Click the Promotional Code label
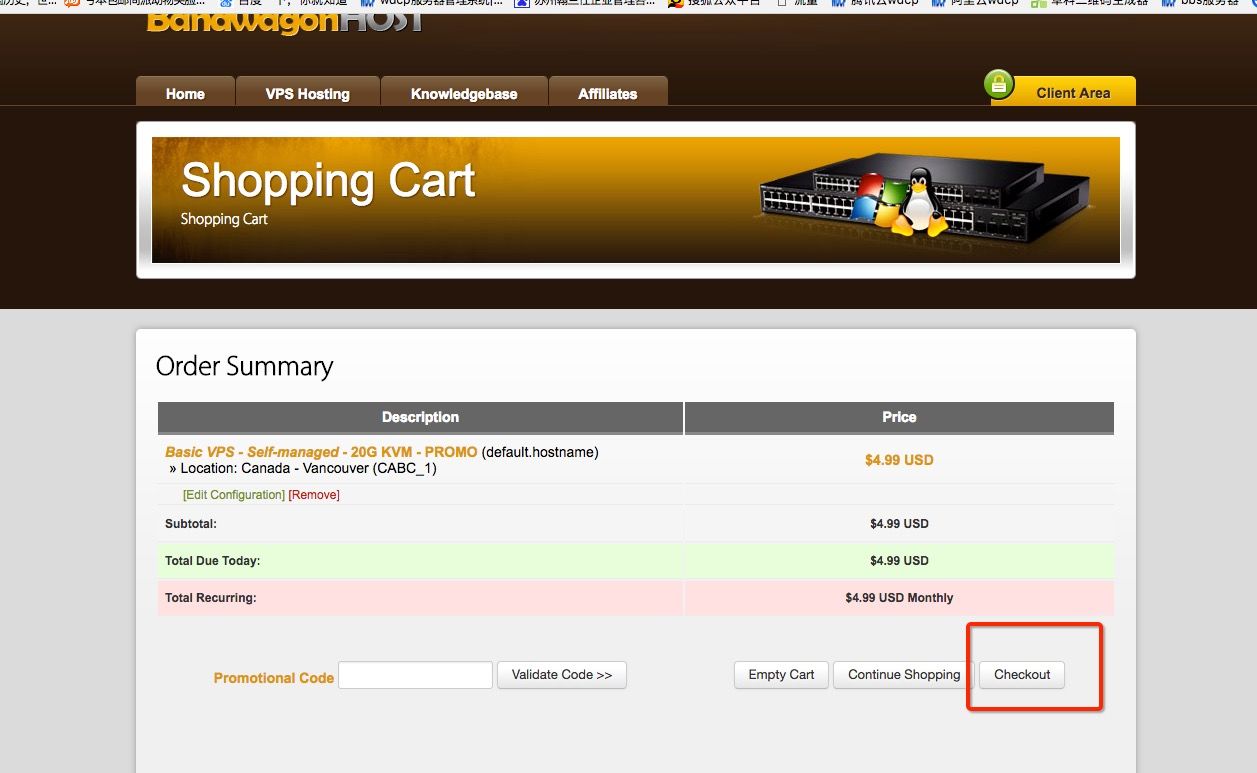The image size is (1257, 773). [x=273, y=678]
